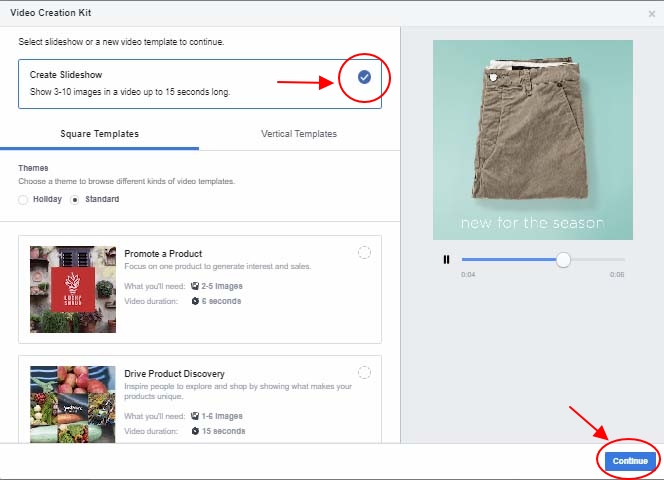
Task: Pause the video preview playback
Action: (x=446, y=260)
